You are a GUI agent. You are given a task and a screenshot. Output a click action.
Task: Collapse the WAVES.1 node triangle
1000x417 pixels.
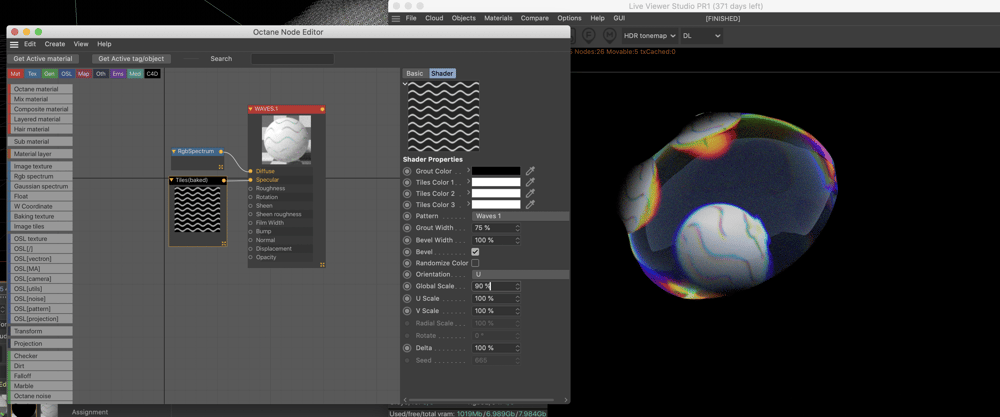click(251, 109)
